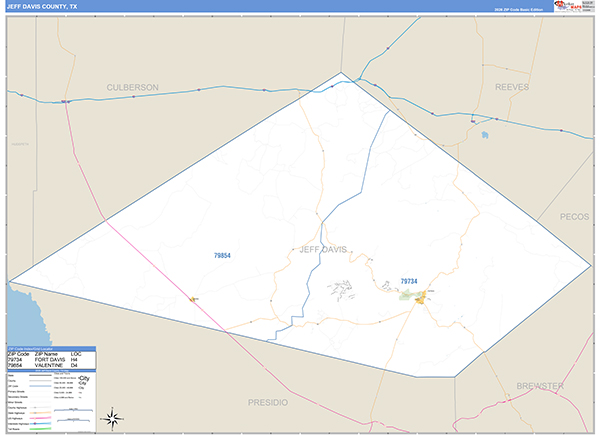Image resolution: width=600 pixels, height=435 pixels.
Task: Click the HUDSPETH county label
Action: (20, 144)
